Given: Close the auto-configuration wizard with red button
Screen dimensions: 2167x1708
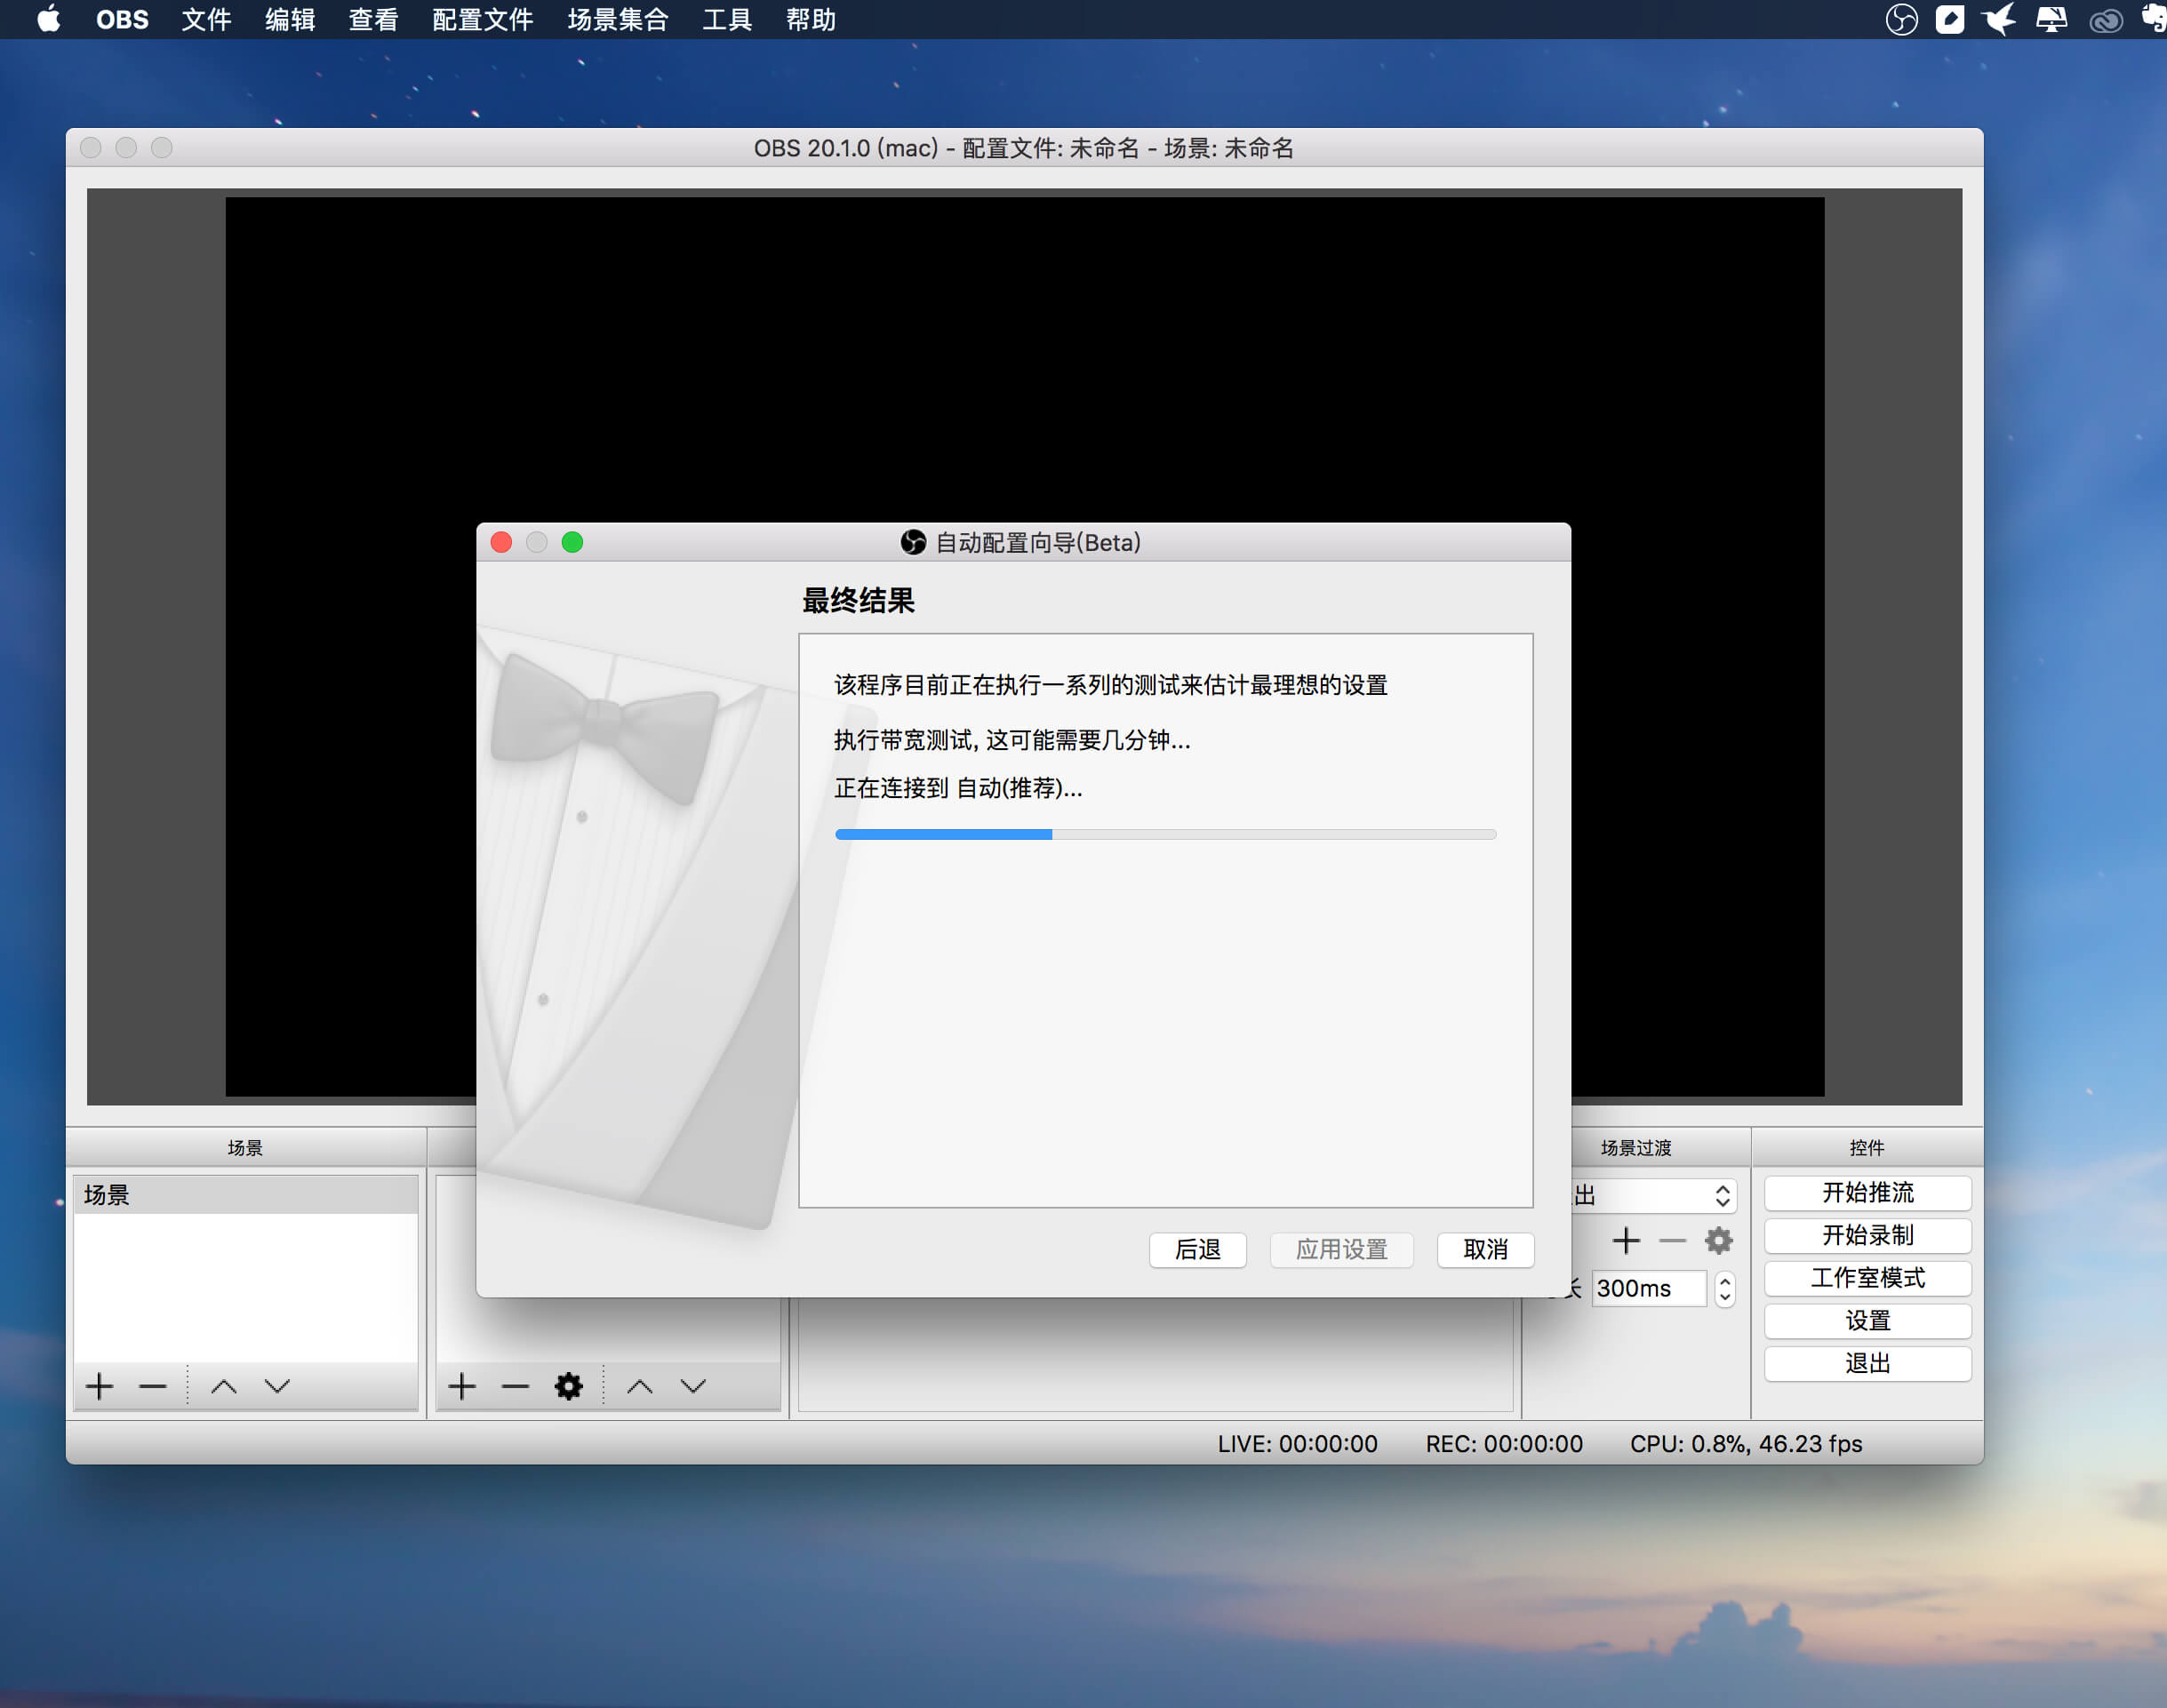Looking at the screenshot, I should tap(501, 542).
